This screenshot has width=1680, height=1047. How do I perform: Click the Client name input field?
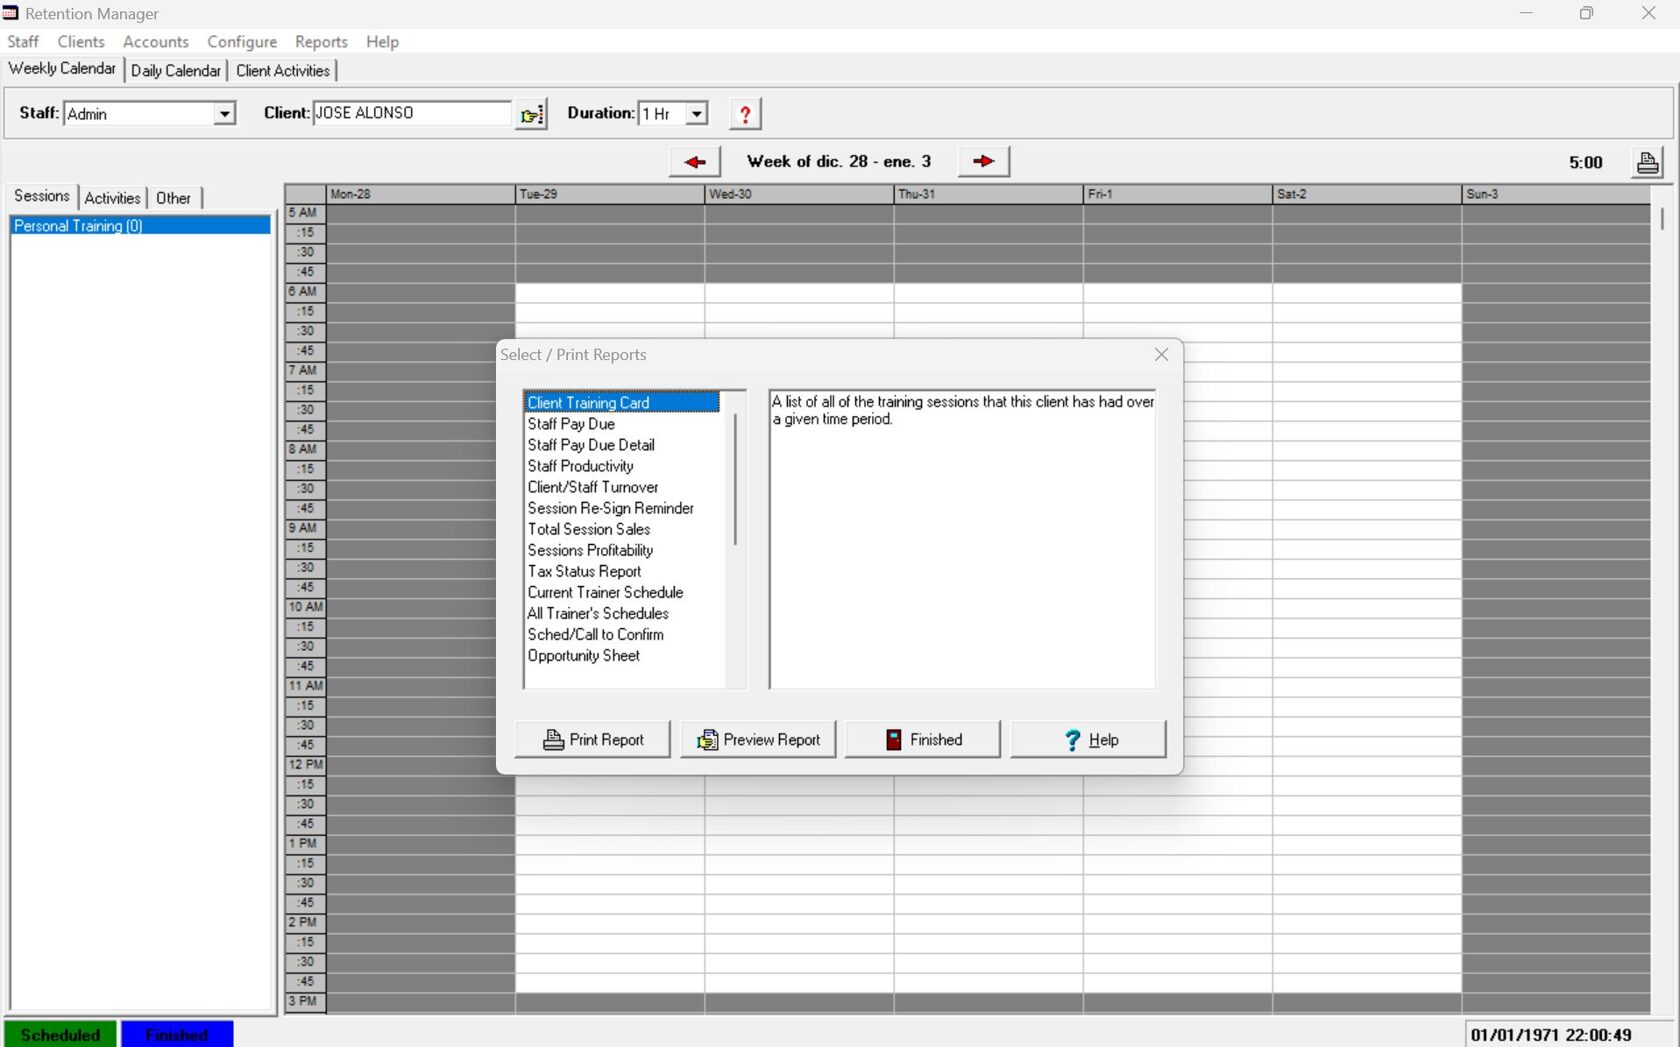(x=411, y=114)
